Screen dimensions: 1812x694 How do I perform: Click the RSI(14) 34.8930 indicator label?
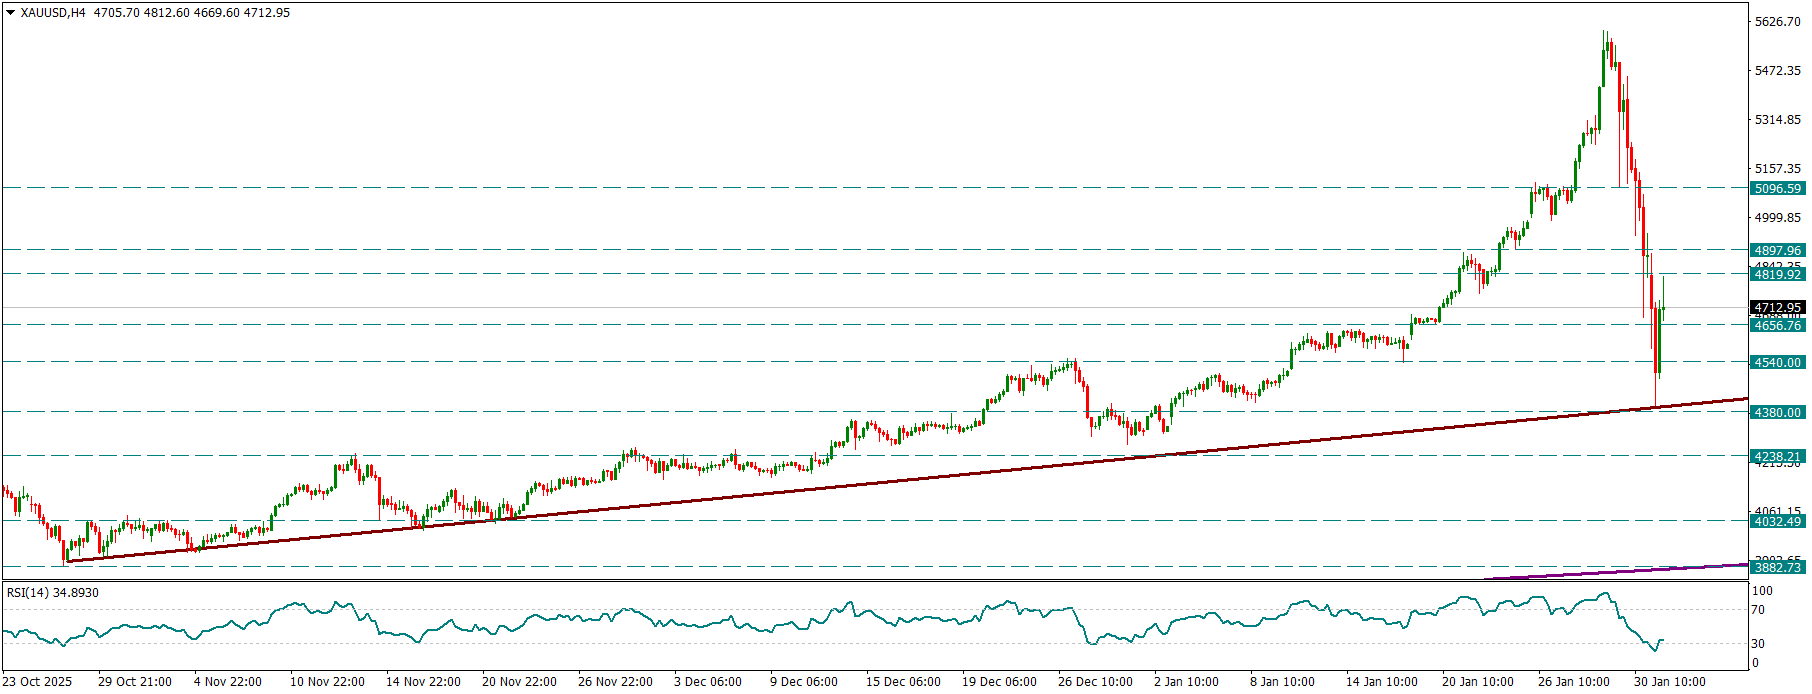(53, 593)
